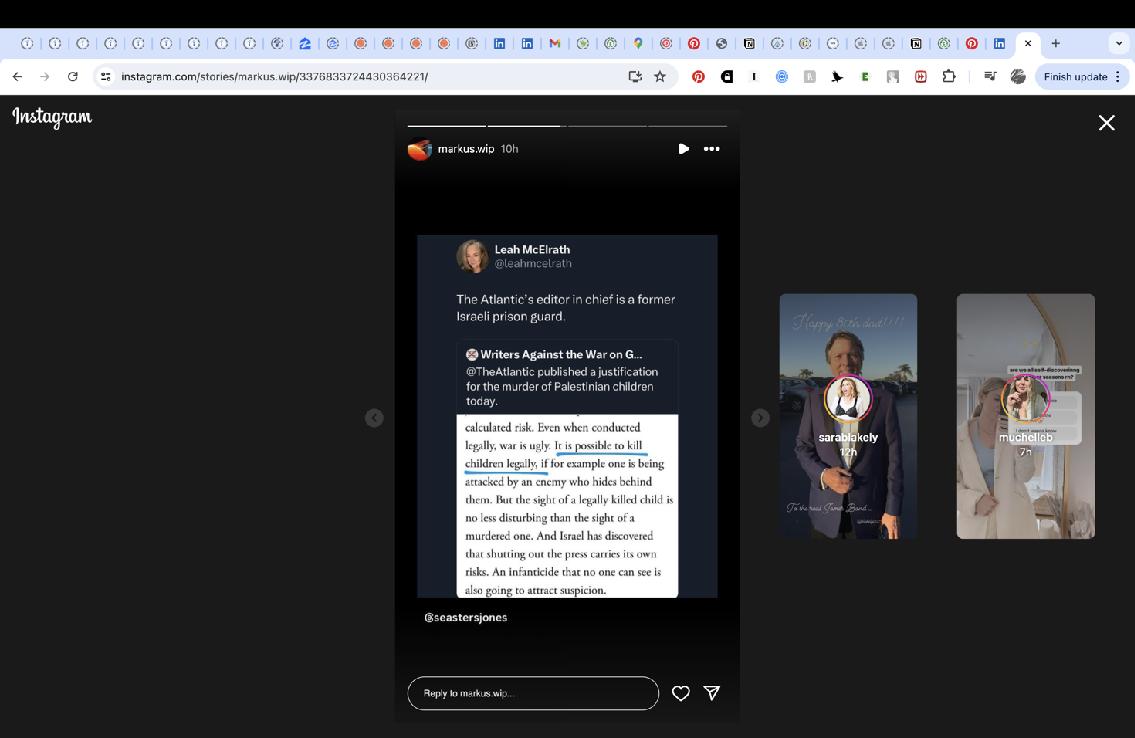Play the paused story
This screenshot has height=738, width=1135.
point(683,149)
